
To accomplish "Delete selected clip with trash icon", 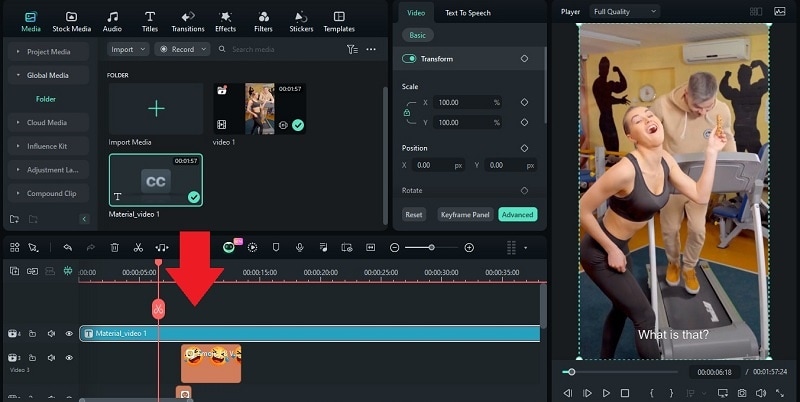I will [114, 247].
